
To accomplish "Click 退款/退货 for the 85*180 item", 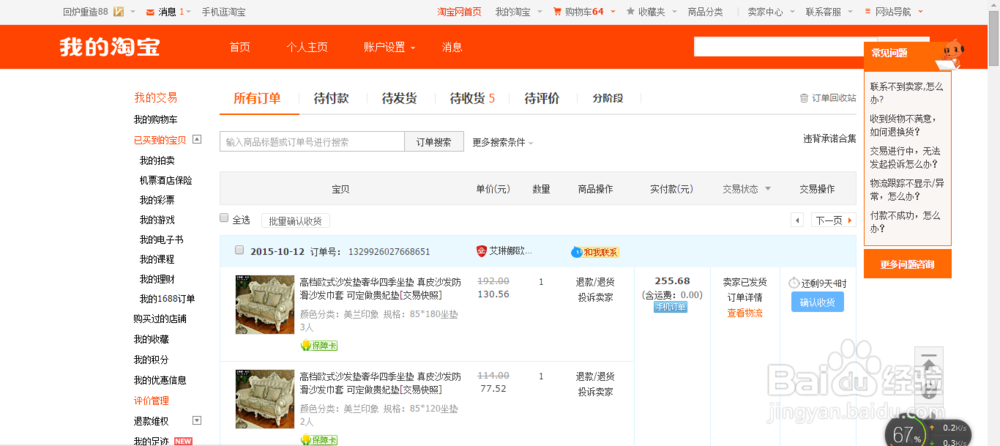I will tap(595, 281).
